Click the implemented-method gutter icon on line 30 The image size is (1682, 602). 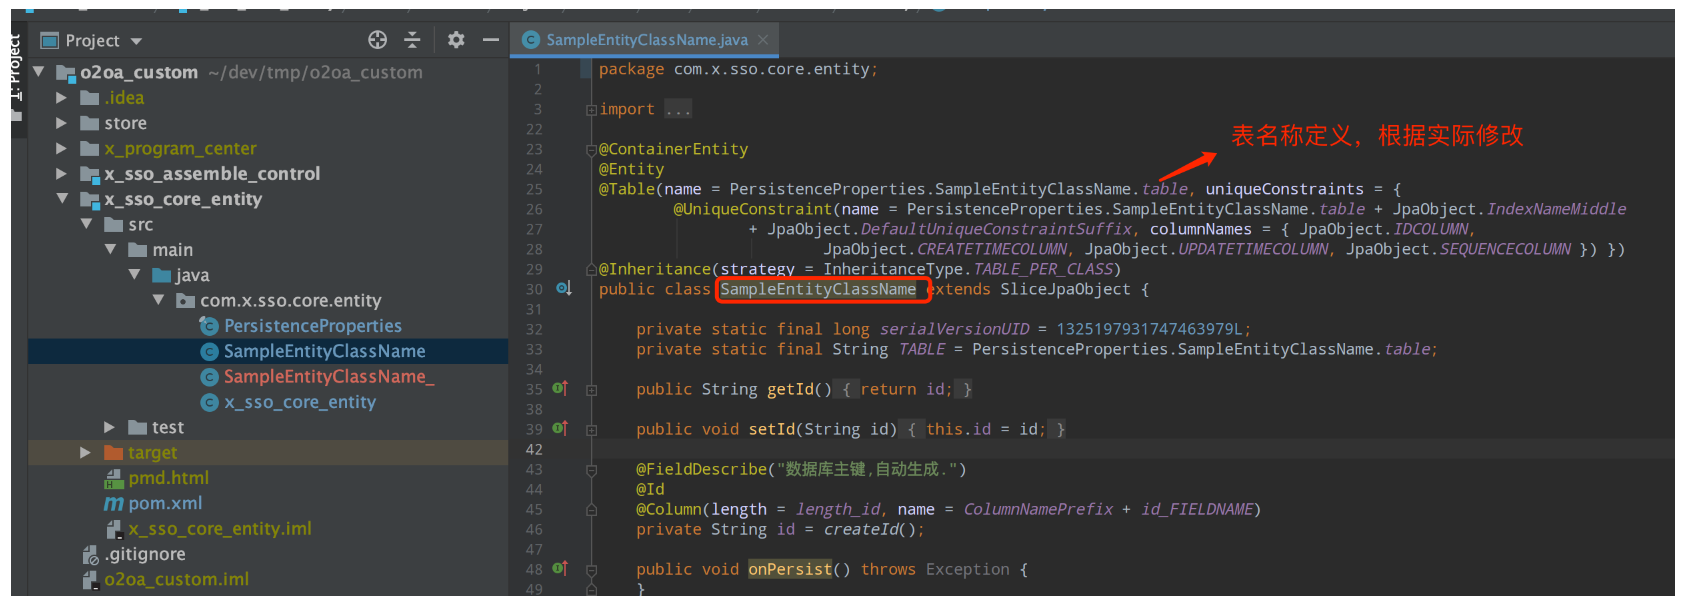tap(563, 289)
